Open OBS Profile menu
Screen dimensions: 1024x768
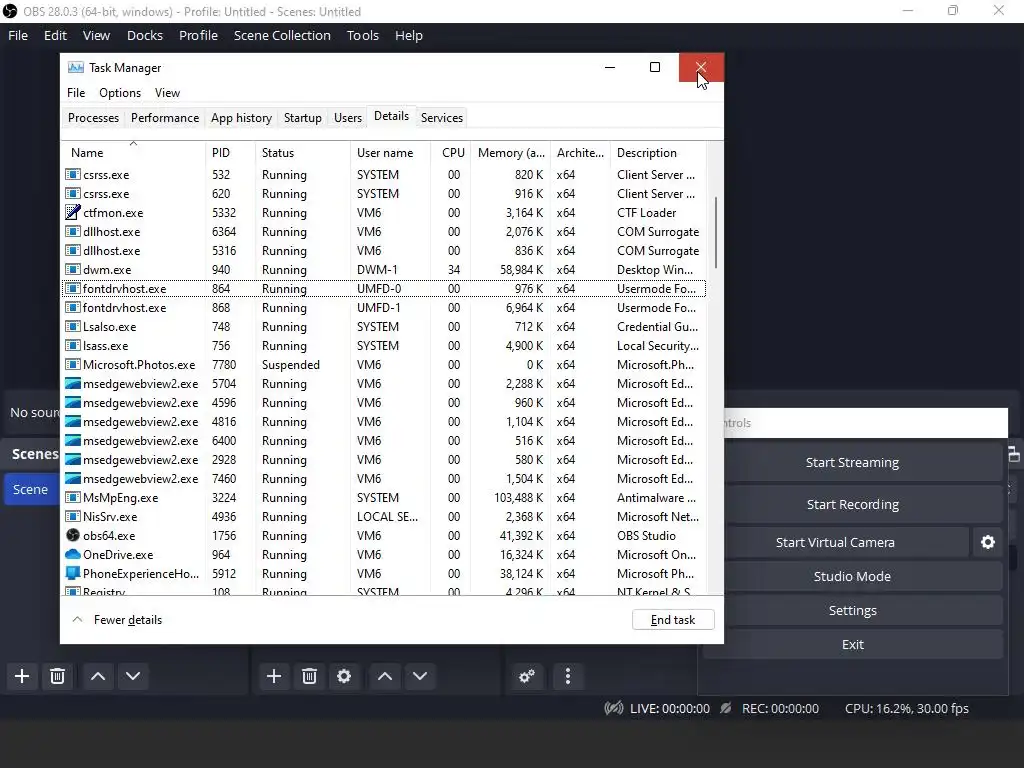point(199,35)
